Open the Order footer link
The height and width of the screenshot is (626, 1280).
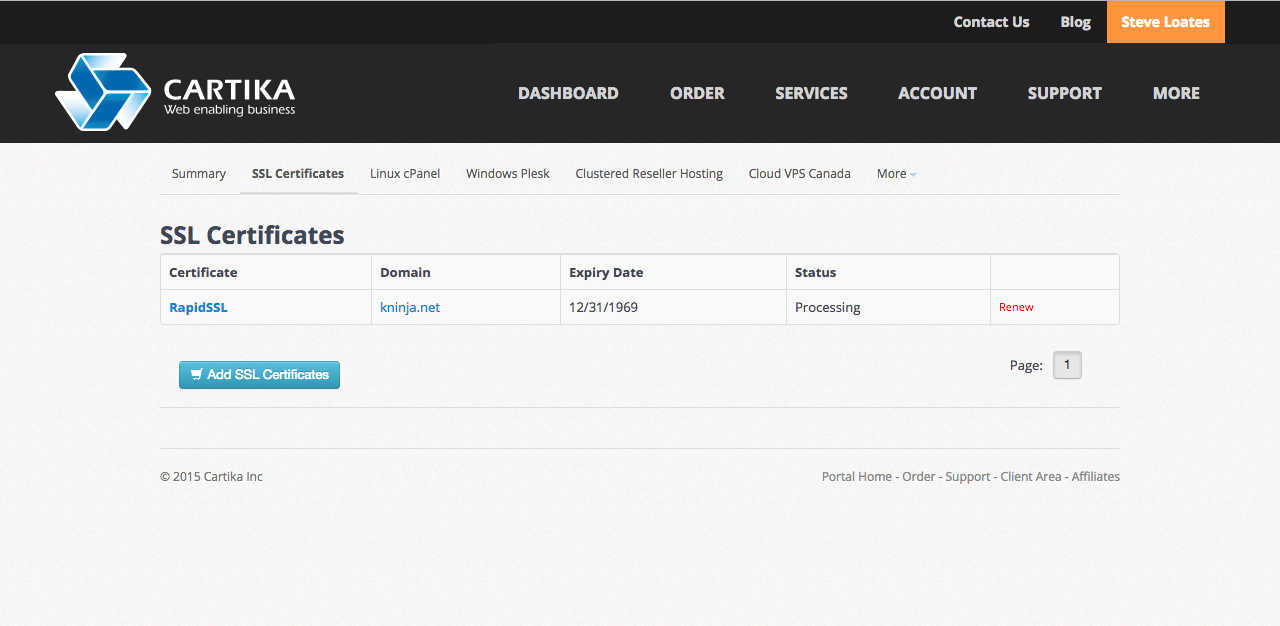[x=919, y=476]
